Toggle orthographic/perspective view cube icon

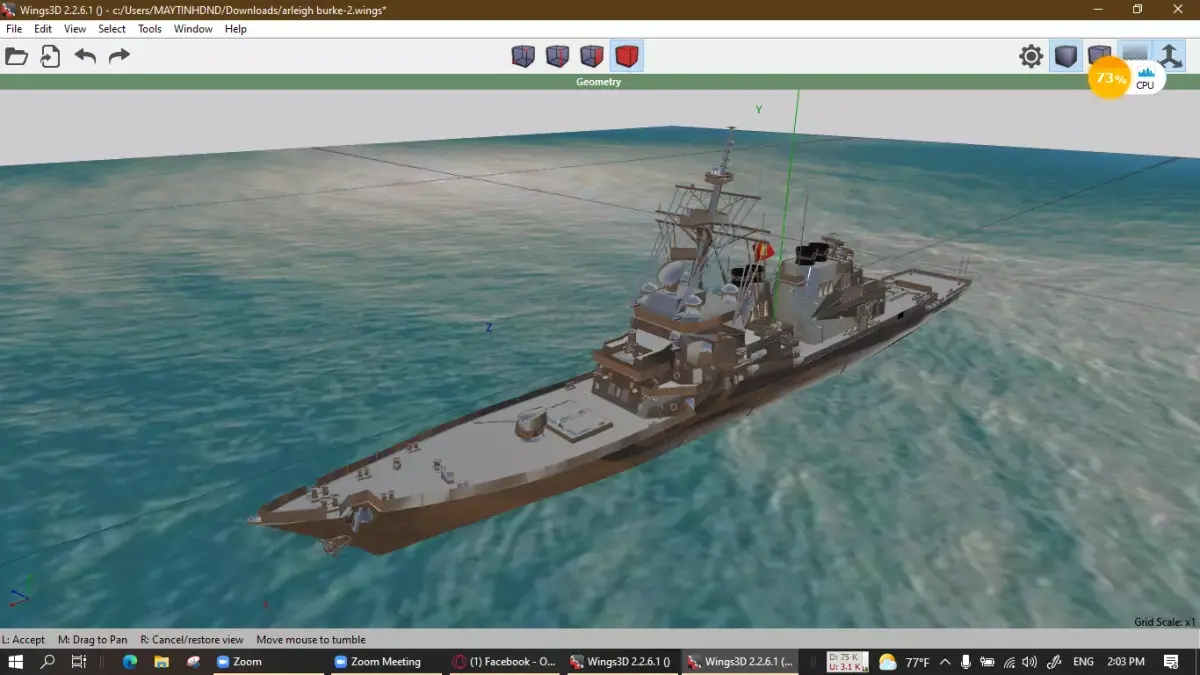(x=1099, y=54)
